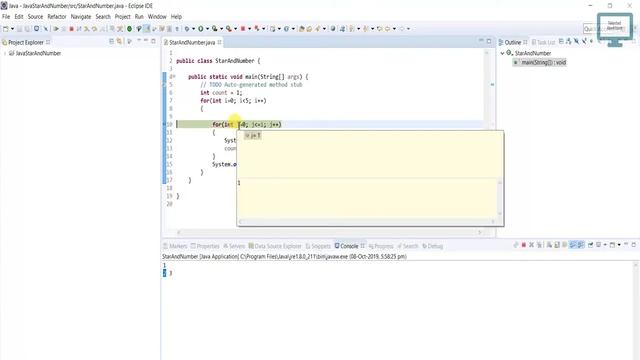640x360 pixels.
Task: Click the green Run toolbar icon
Action: coord(201,29)
